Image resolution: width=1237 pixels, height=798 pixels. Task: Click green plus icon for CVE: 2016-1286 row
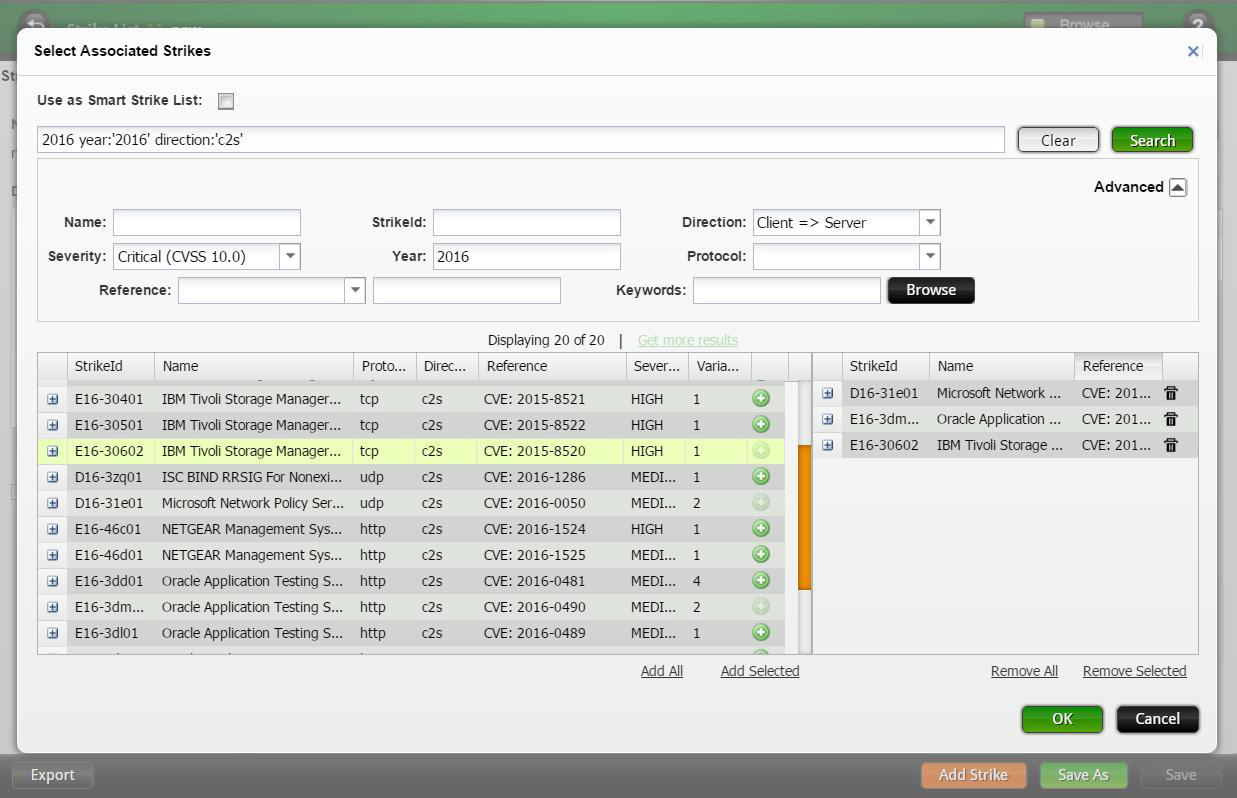[x=761, y=477]
